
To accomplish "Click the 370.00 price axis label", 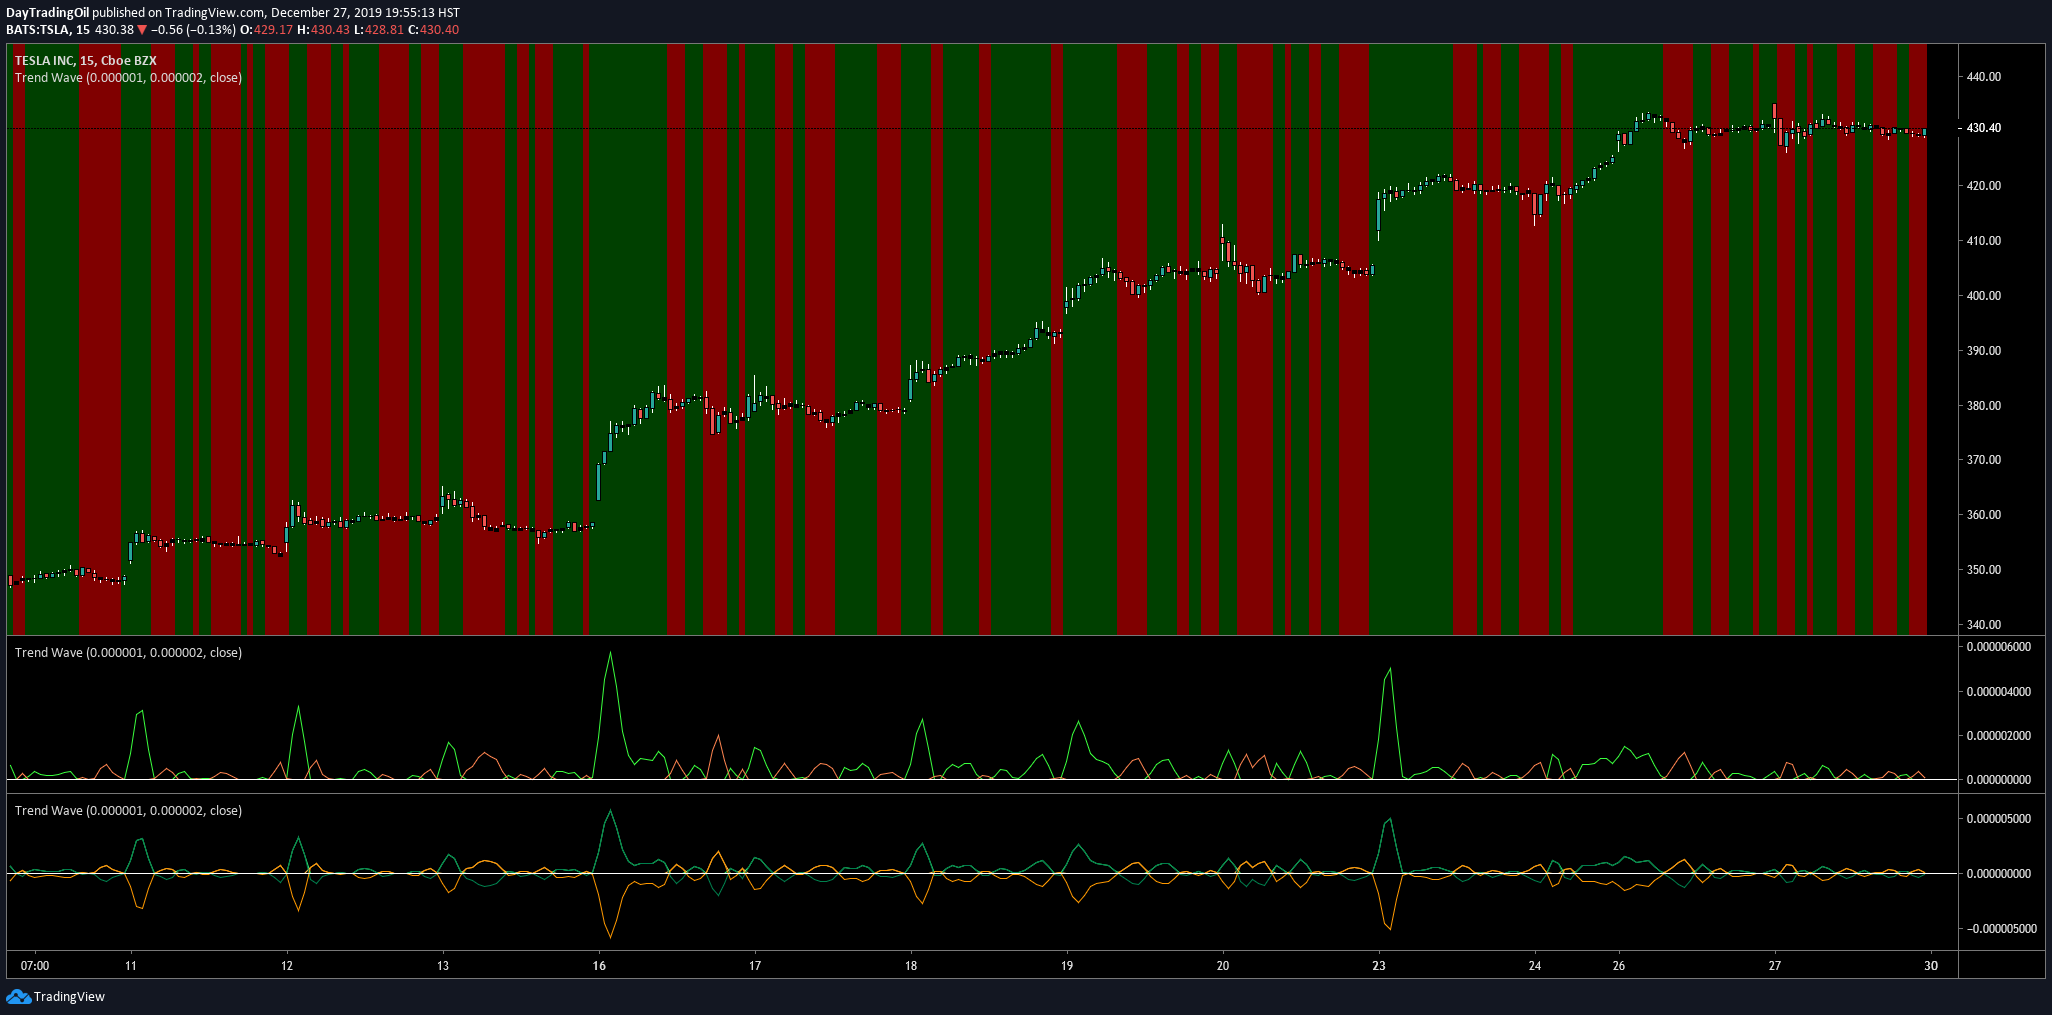I will pyautogui.click(x=1984, y=460).
